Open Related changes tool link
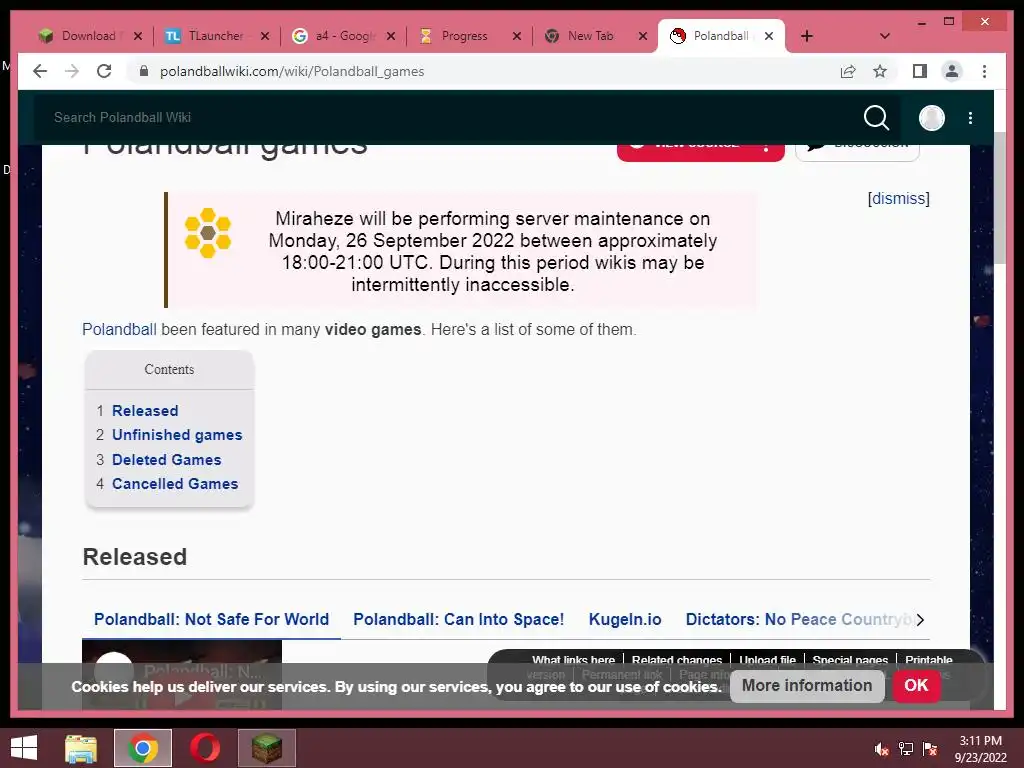 click(x=677, y=660)
